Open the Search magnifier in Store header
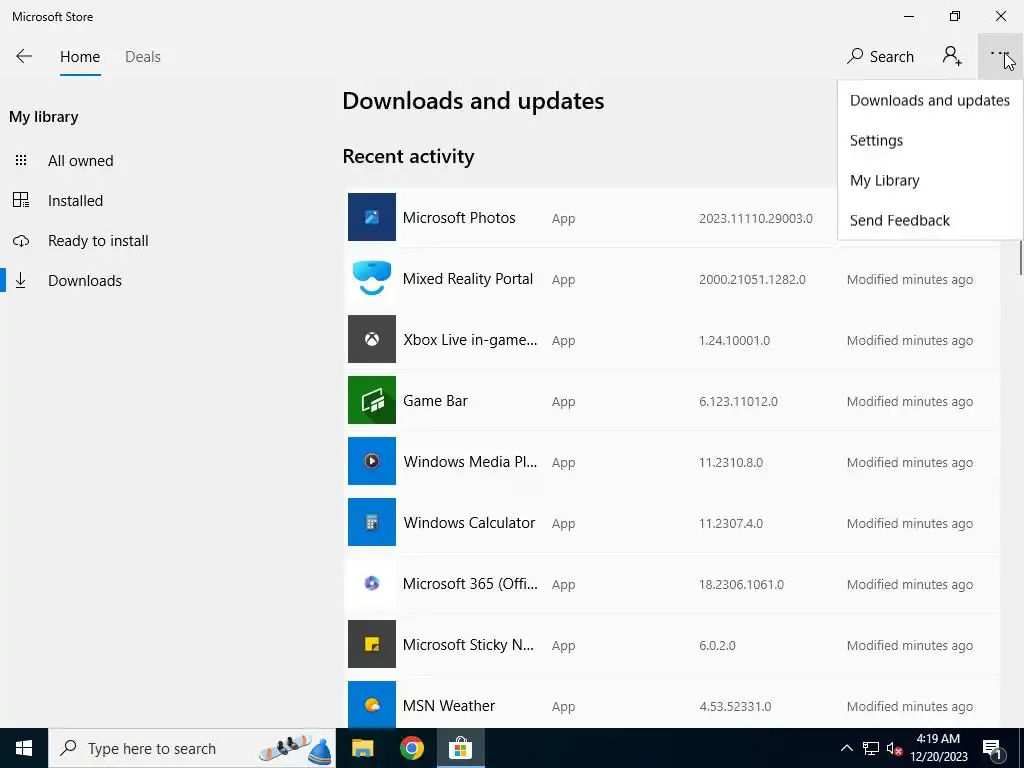The width and height of the screenshot is (1024, 768). 855,56
